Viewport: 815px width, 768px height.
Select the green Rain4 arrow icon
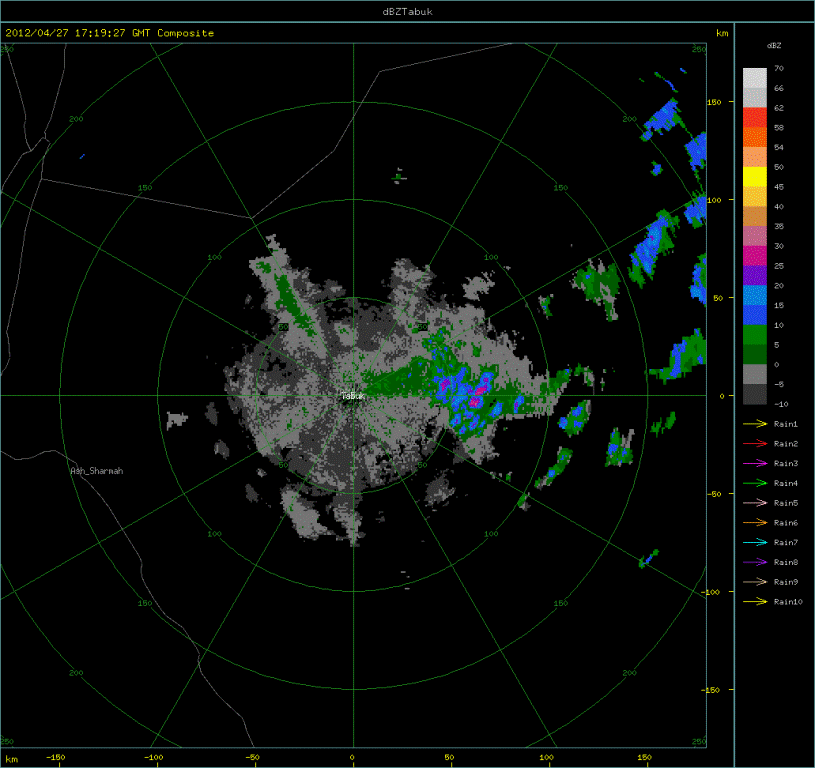coord(755,483)
